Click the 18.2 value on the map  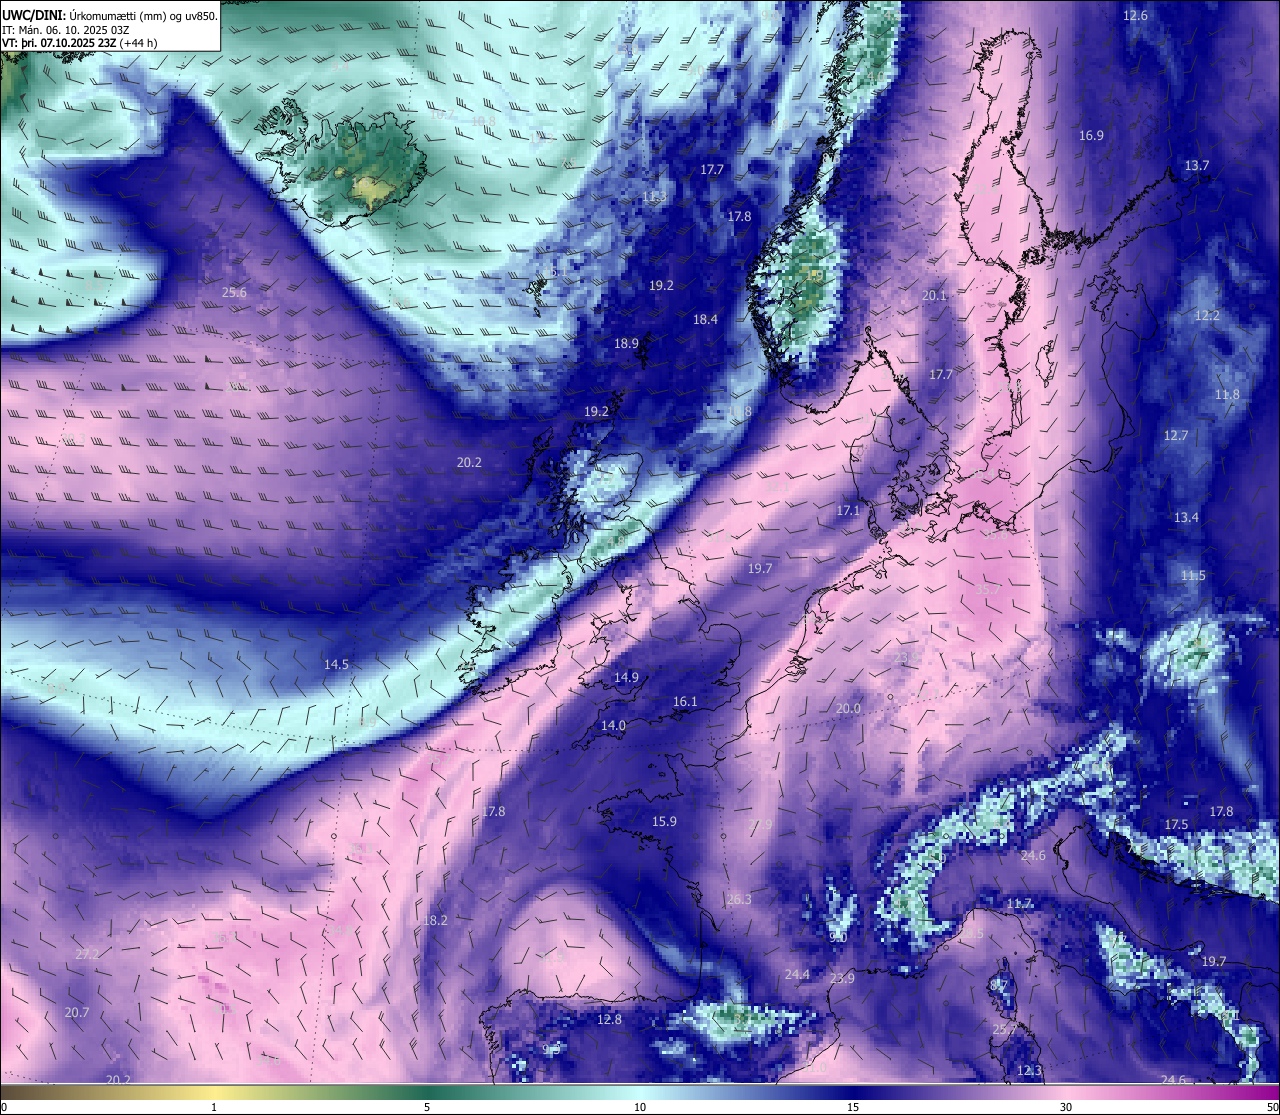coord(435,921)
